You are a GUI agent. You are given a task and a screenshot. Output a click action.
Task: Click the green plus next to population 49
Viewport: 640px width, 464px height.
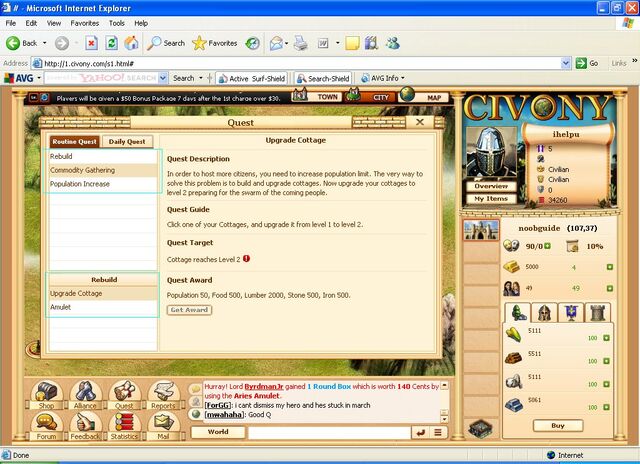[610, 288]
